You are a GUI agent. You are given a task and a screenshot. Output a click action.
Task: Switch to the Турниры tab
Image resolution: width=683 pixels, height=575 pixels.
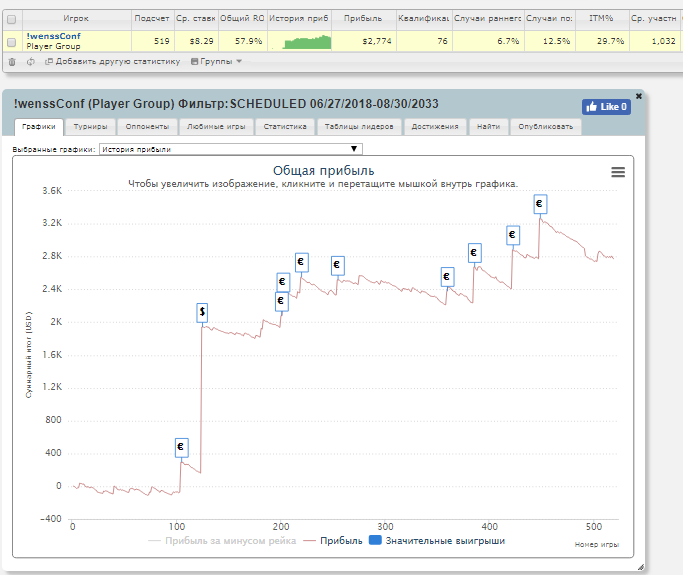(x=90, y=127)
